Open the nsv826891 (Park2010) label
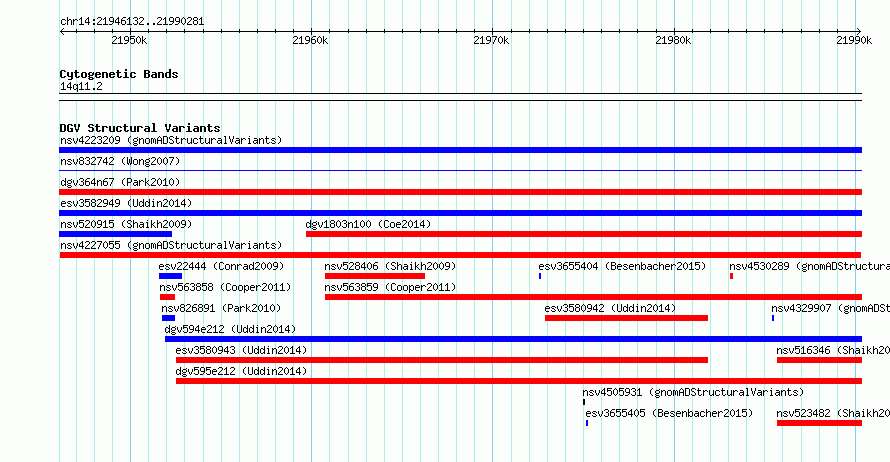This screenshot has width=890, height=462. [x=221, y=308]
